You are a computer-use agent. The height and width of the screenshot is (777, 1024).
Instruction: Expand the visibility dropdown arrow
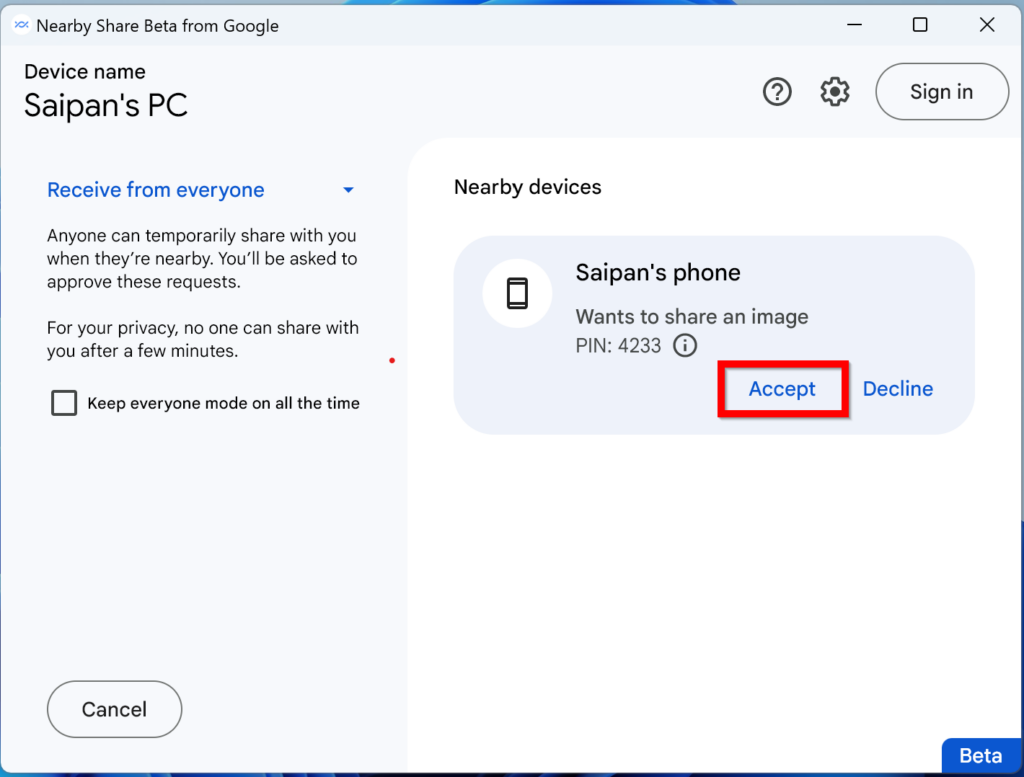[348, 190]
